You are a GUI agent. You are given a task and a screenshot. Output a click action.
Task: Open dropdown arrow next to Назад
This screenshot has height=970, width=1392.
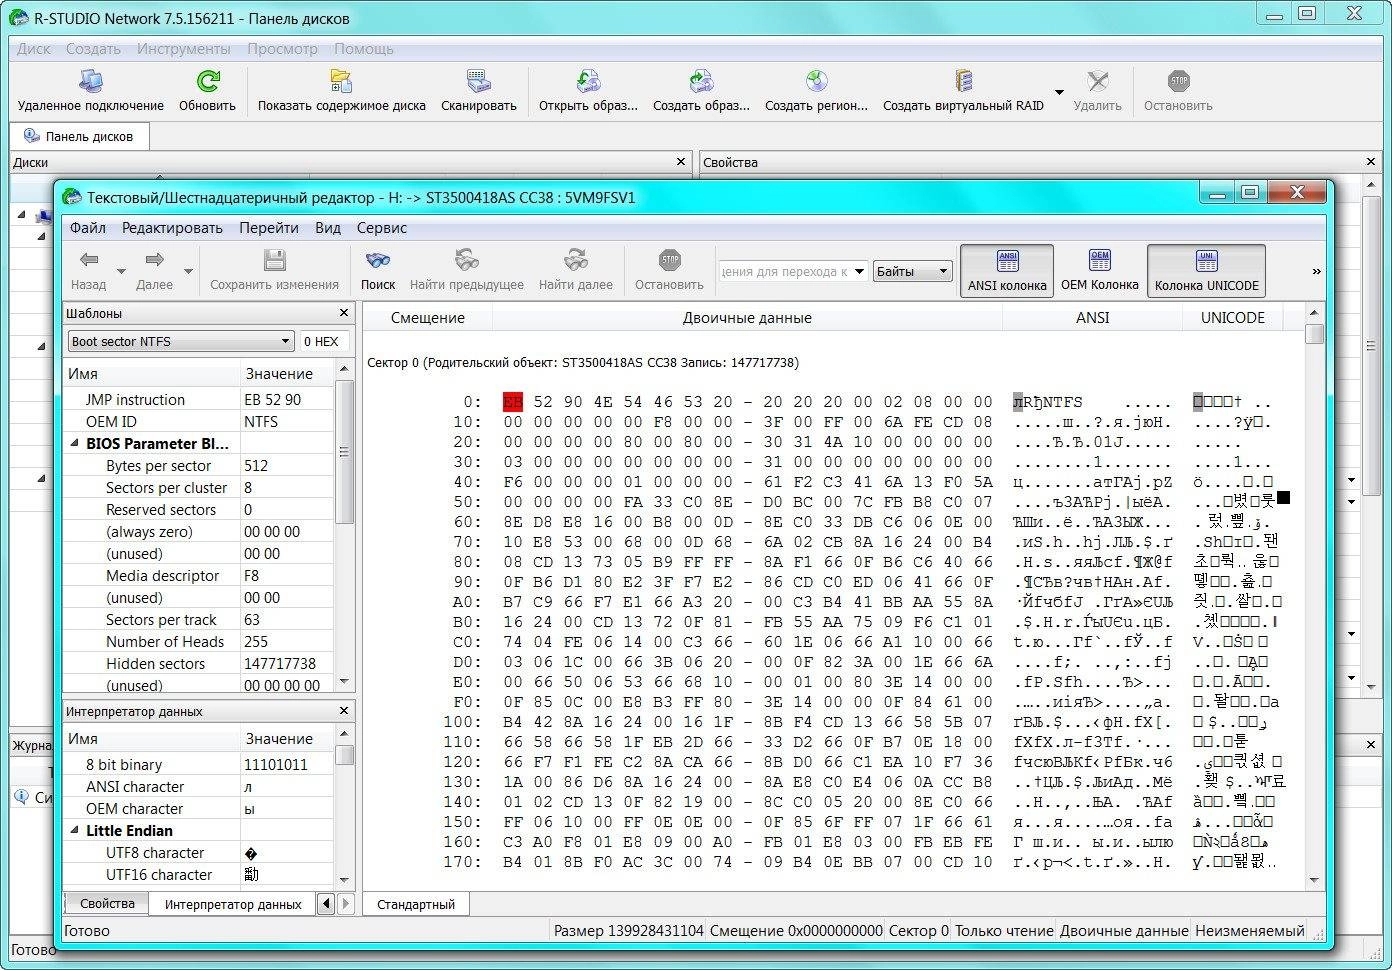pos(121,271)
